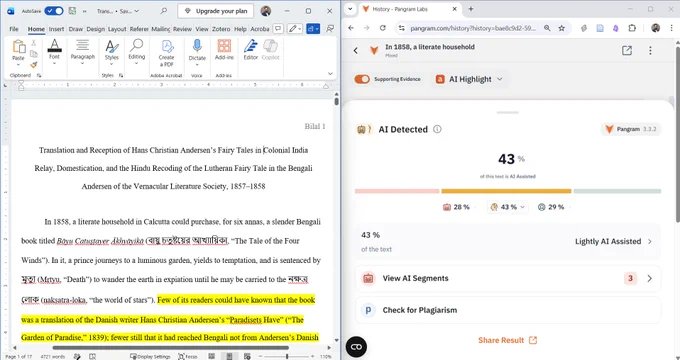Open Lightly AI Assisted details
Viewport: 680px width, 360px height.
(613, 241)
